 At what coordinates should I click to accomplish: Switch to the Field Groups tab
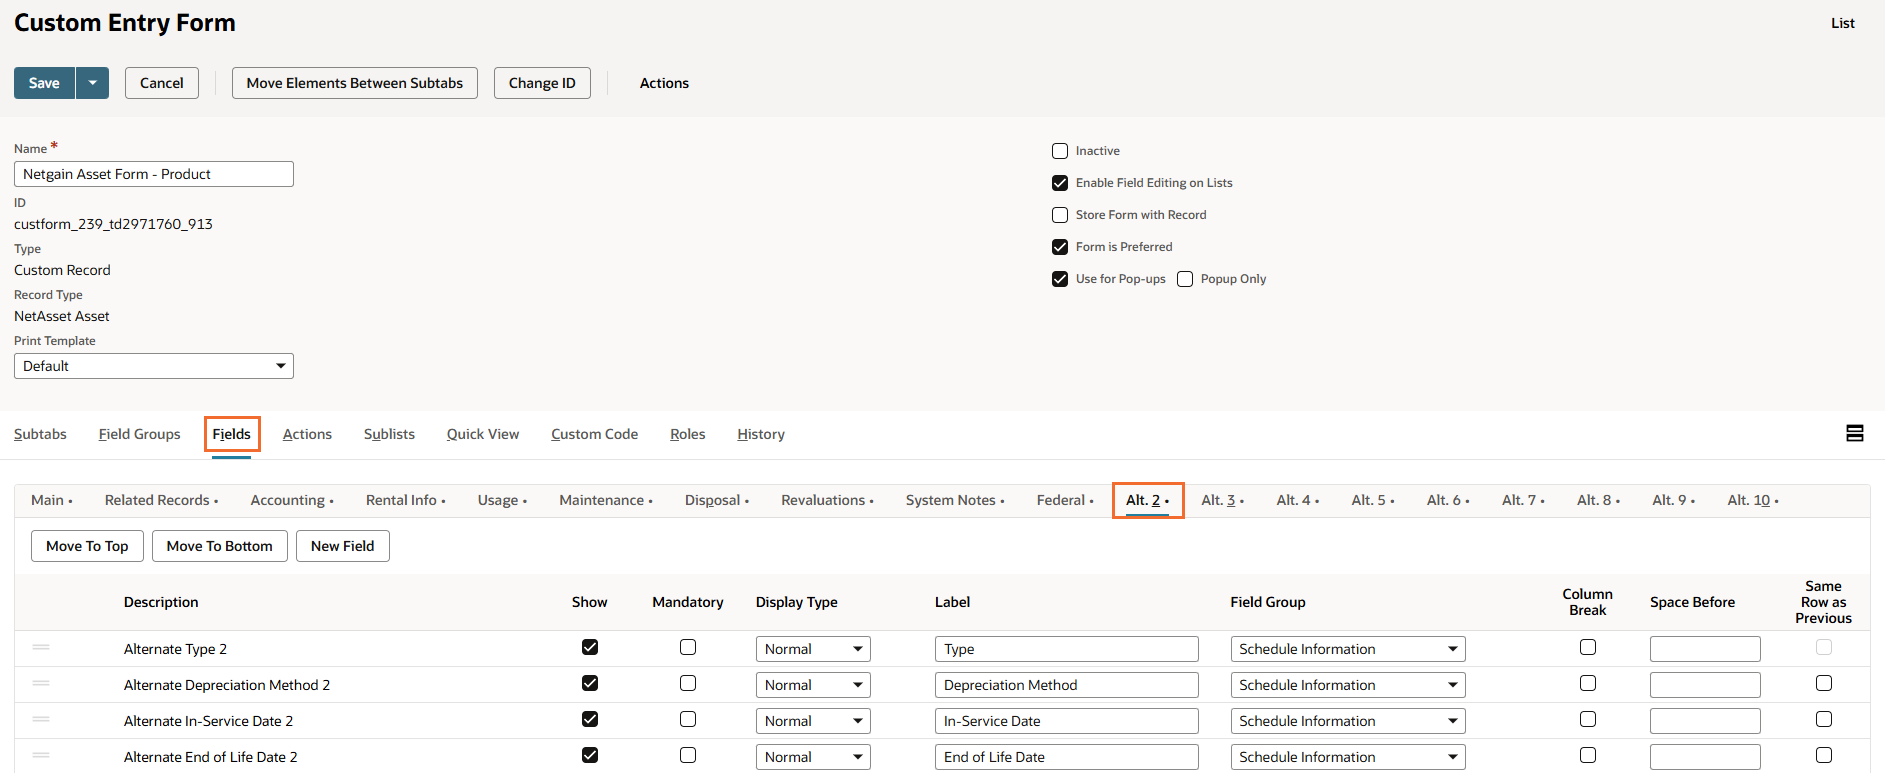click(x=139, y=434)
